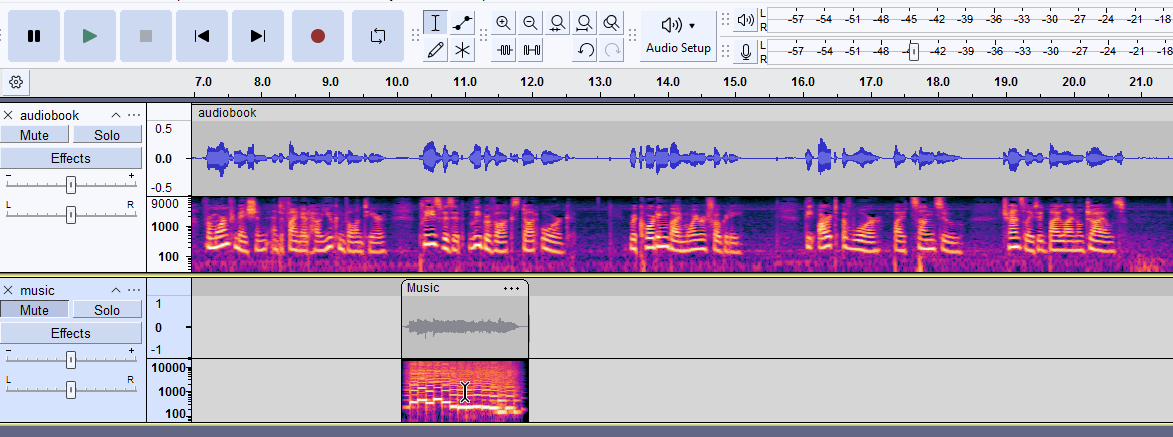Open the audiobook track name label
Viewport: 1173px width, 437px height.
tap(49, 115)
